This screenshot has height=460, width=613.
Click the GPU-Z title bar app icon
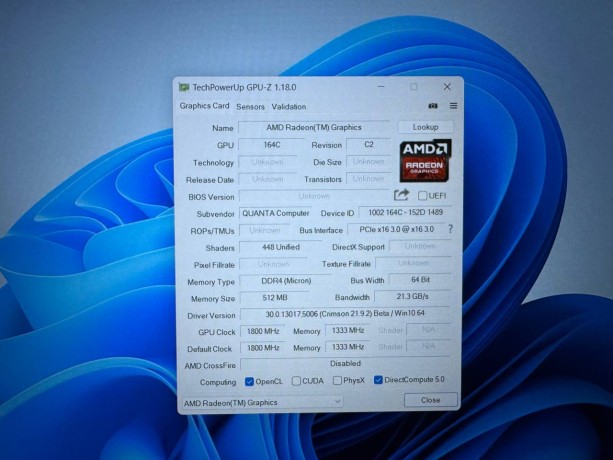tap(184, 88)
